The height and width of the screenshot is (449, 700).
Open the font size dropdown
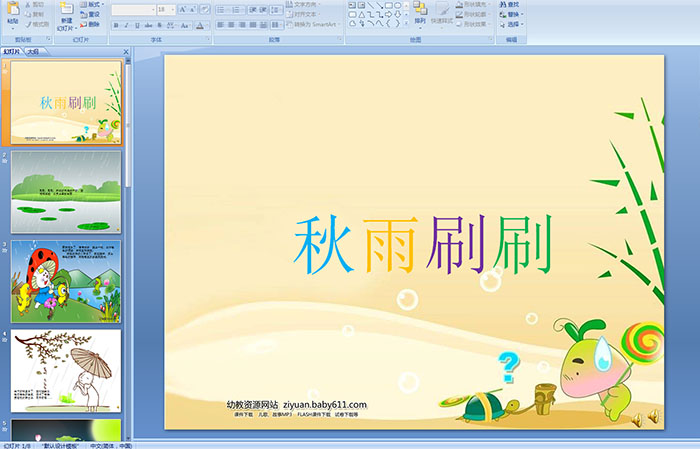(172, 10)
